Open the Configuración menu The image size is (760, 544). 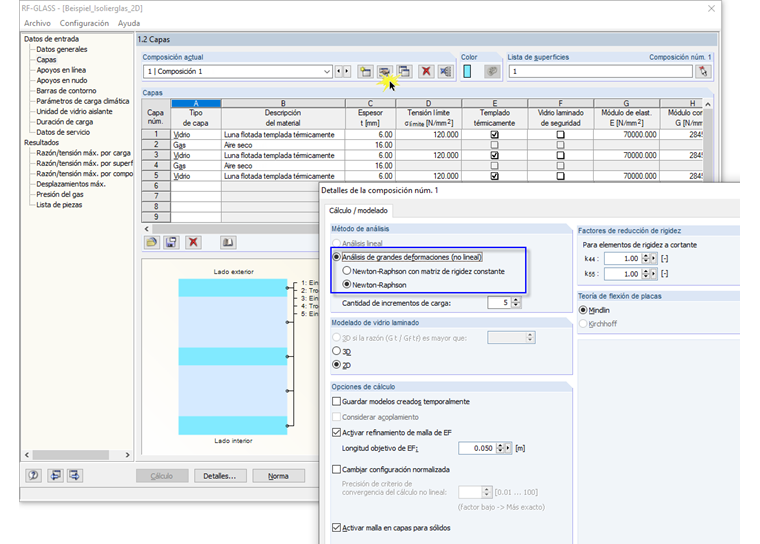pos(84,23)
